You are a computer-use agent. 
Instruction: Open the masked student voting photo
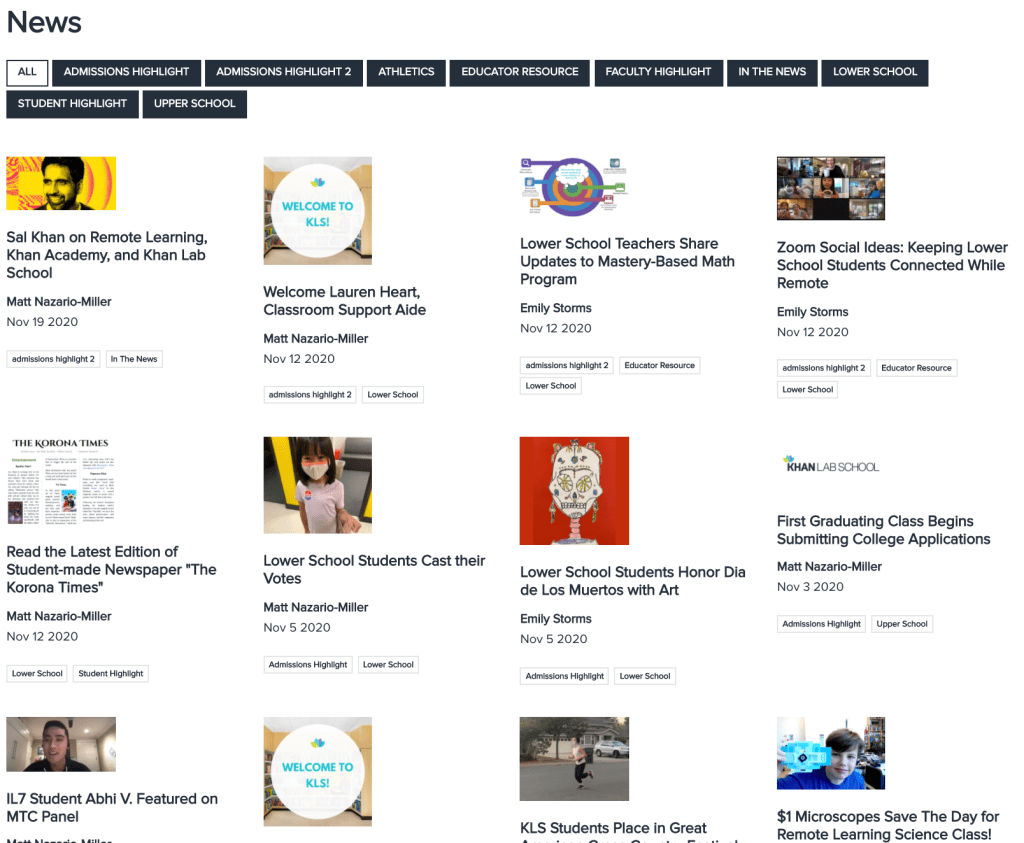[317, 485]
